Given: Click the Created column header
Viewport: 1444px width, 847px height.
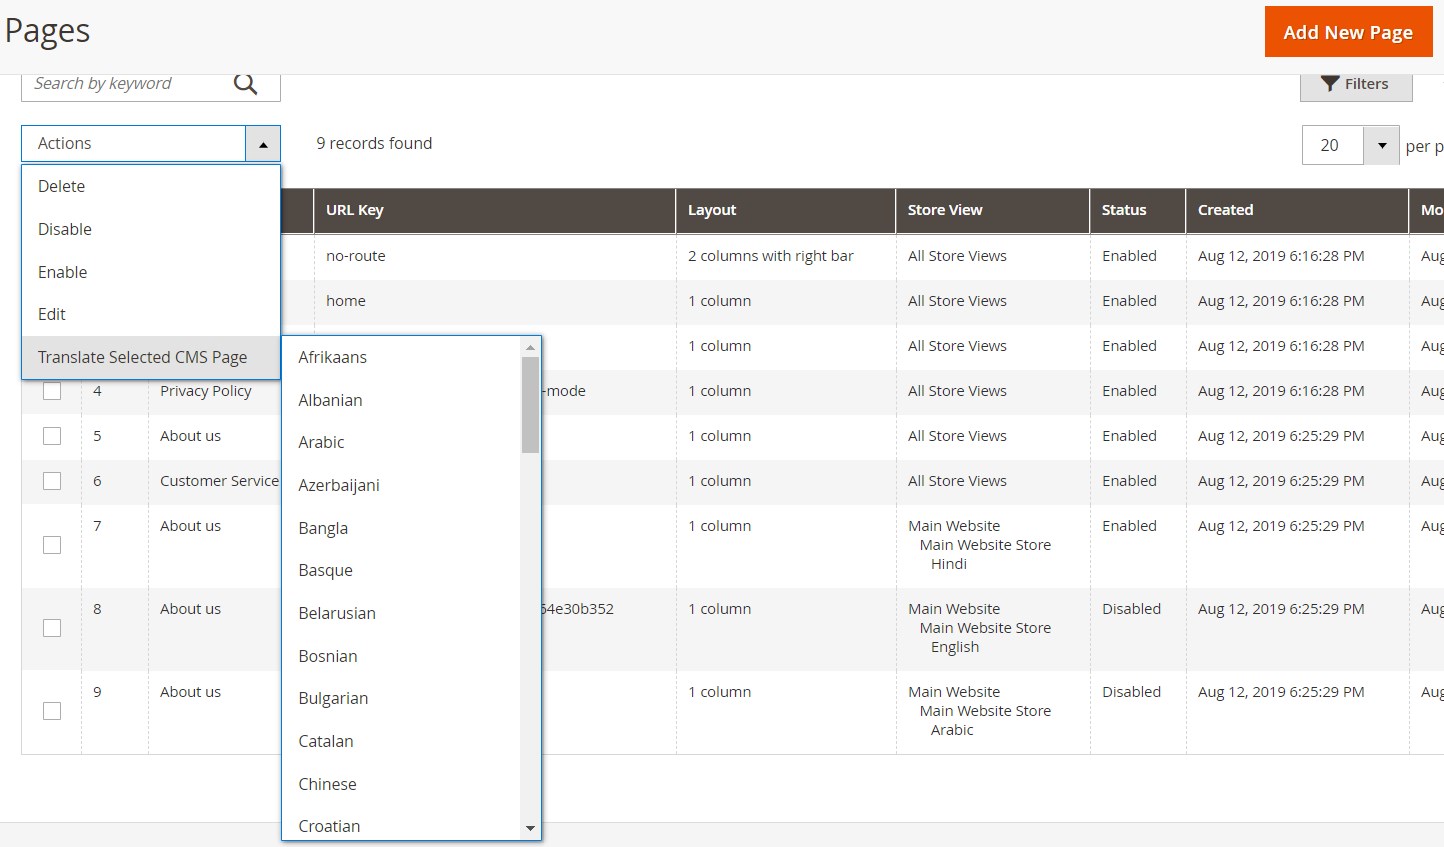Looking at the screenshot, I should [1225, 211].
